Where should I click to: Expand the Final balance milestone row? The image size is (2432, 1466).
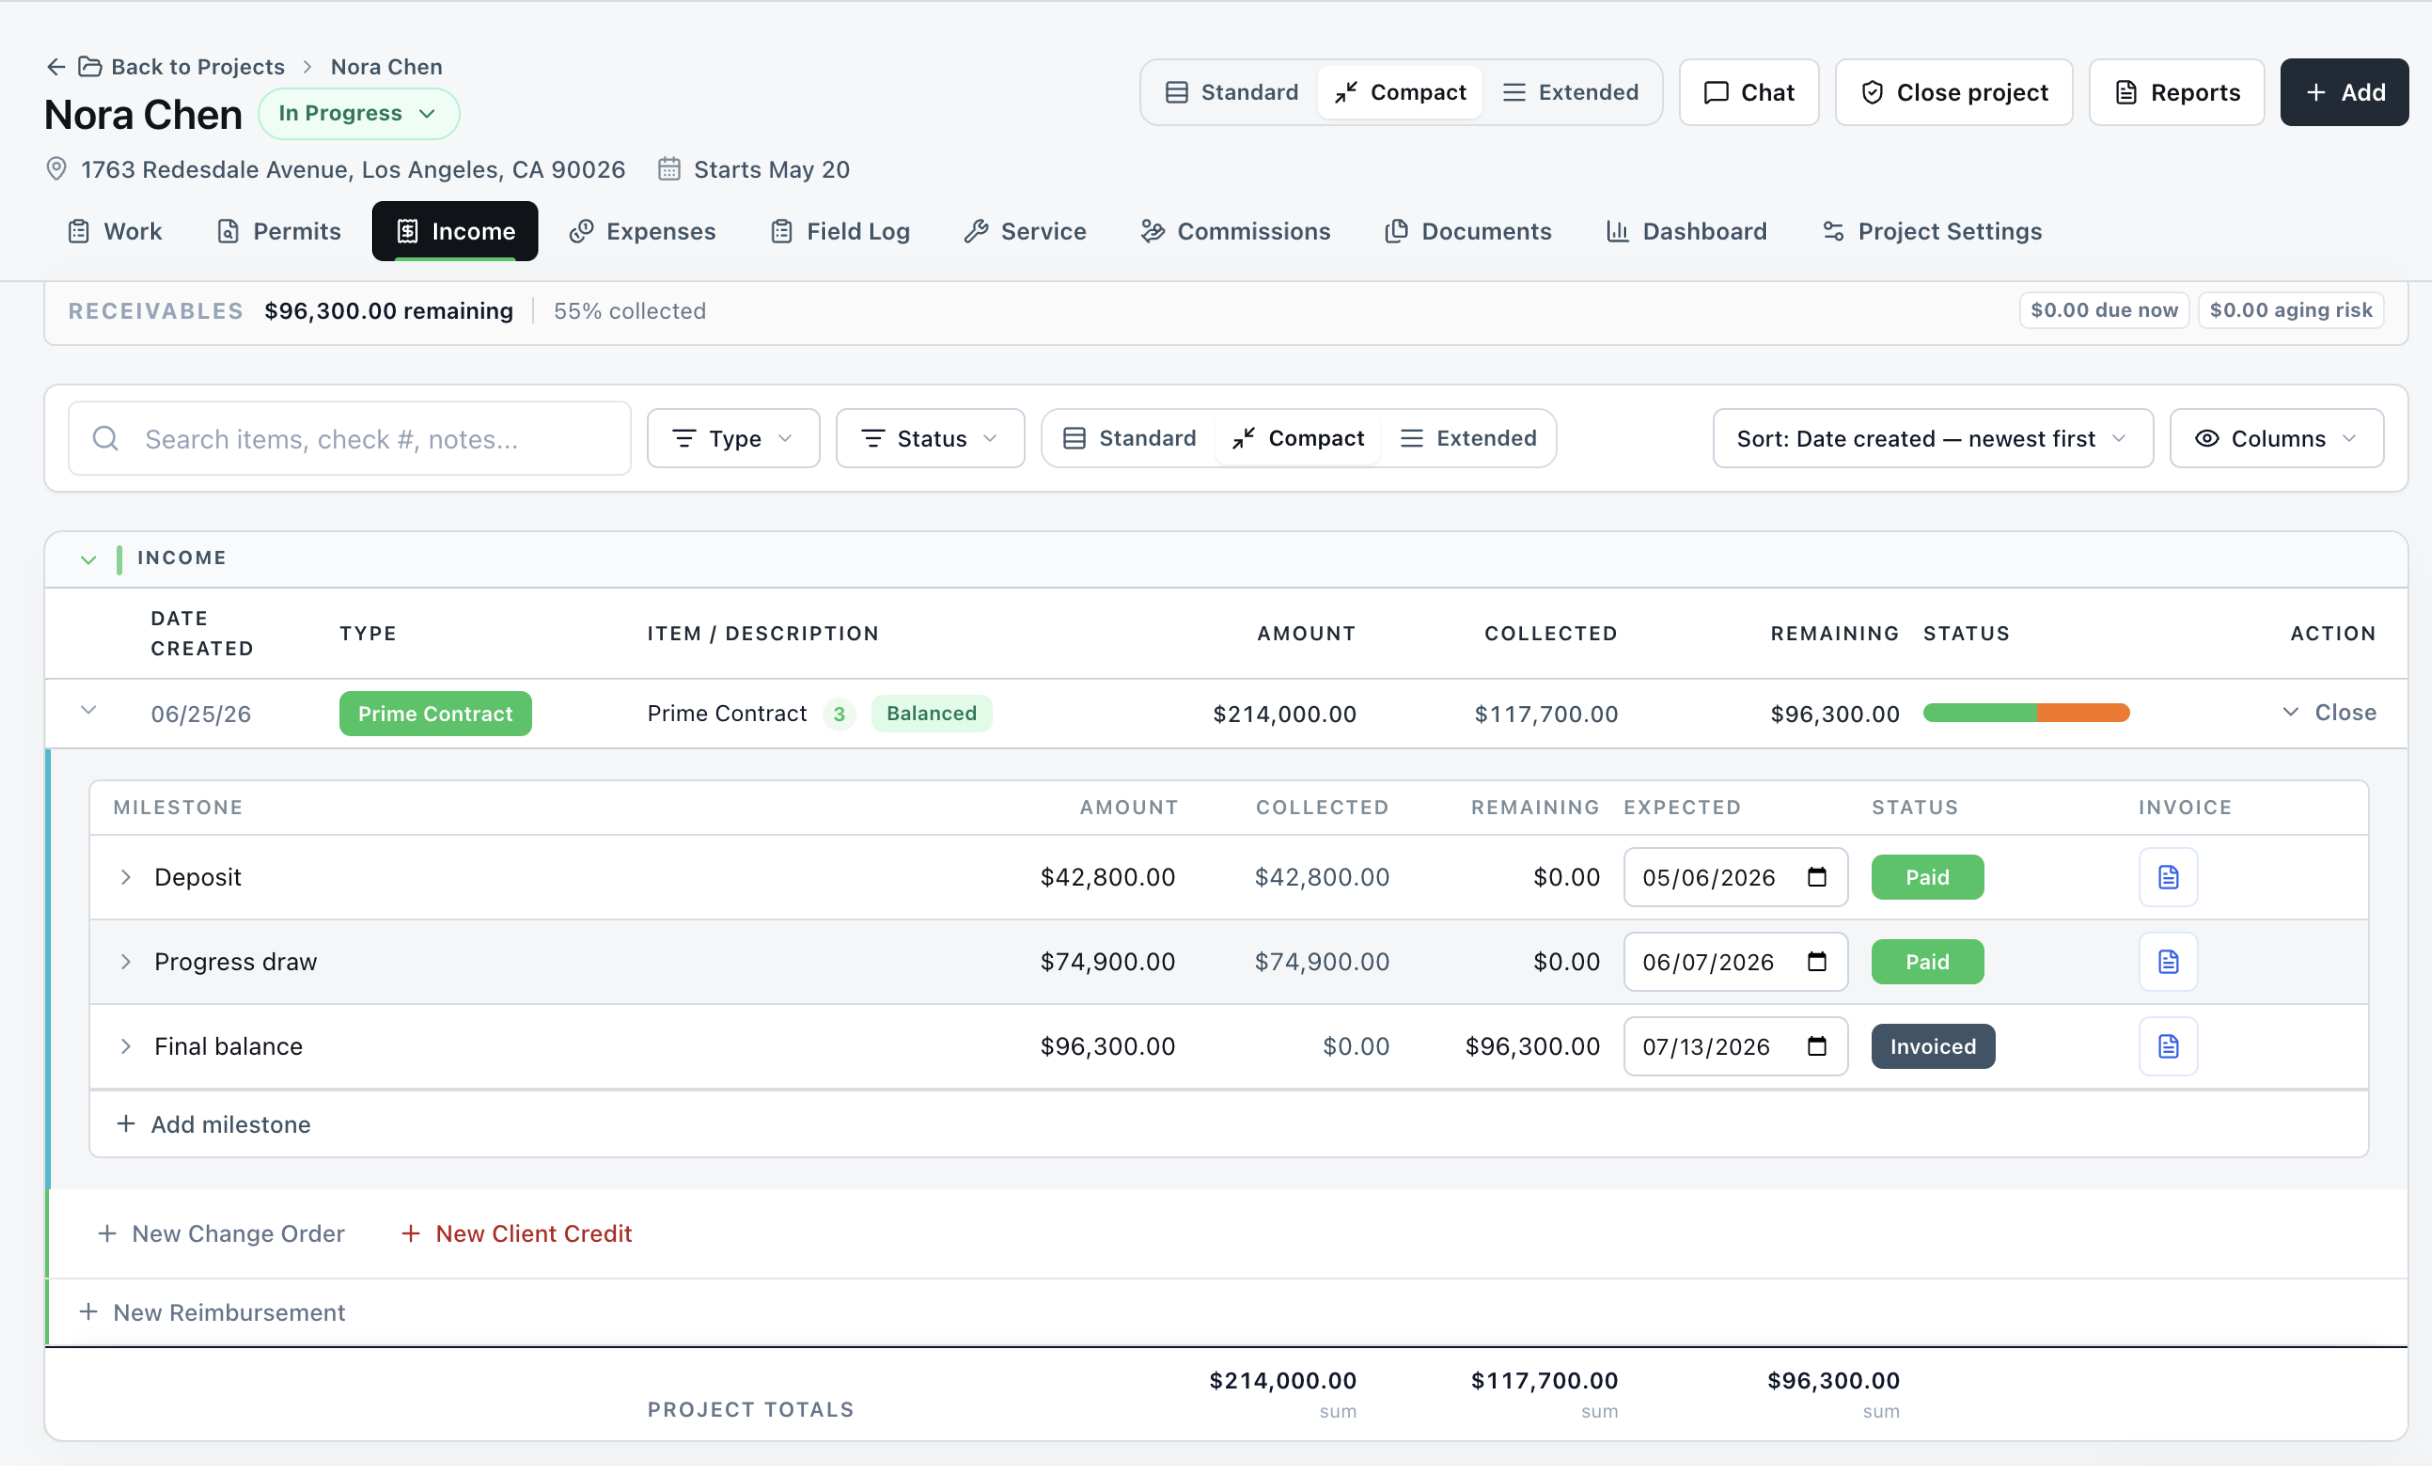click(x=125, y=1046)
